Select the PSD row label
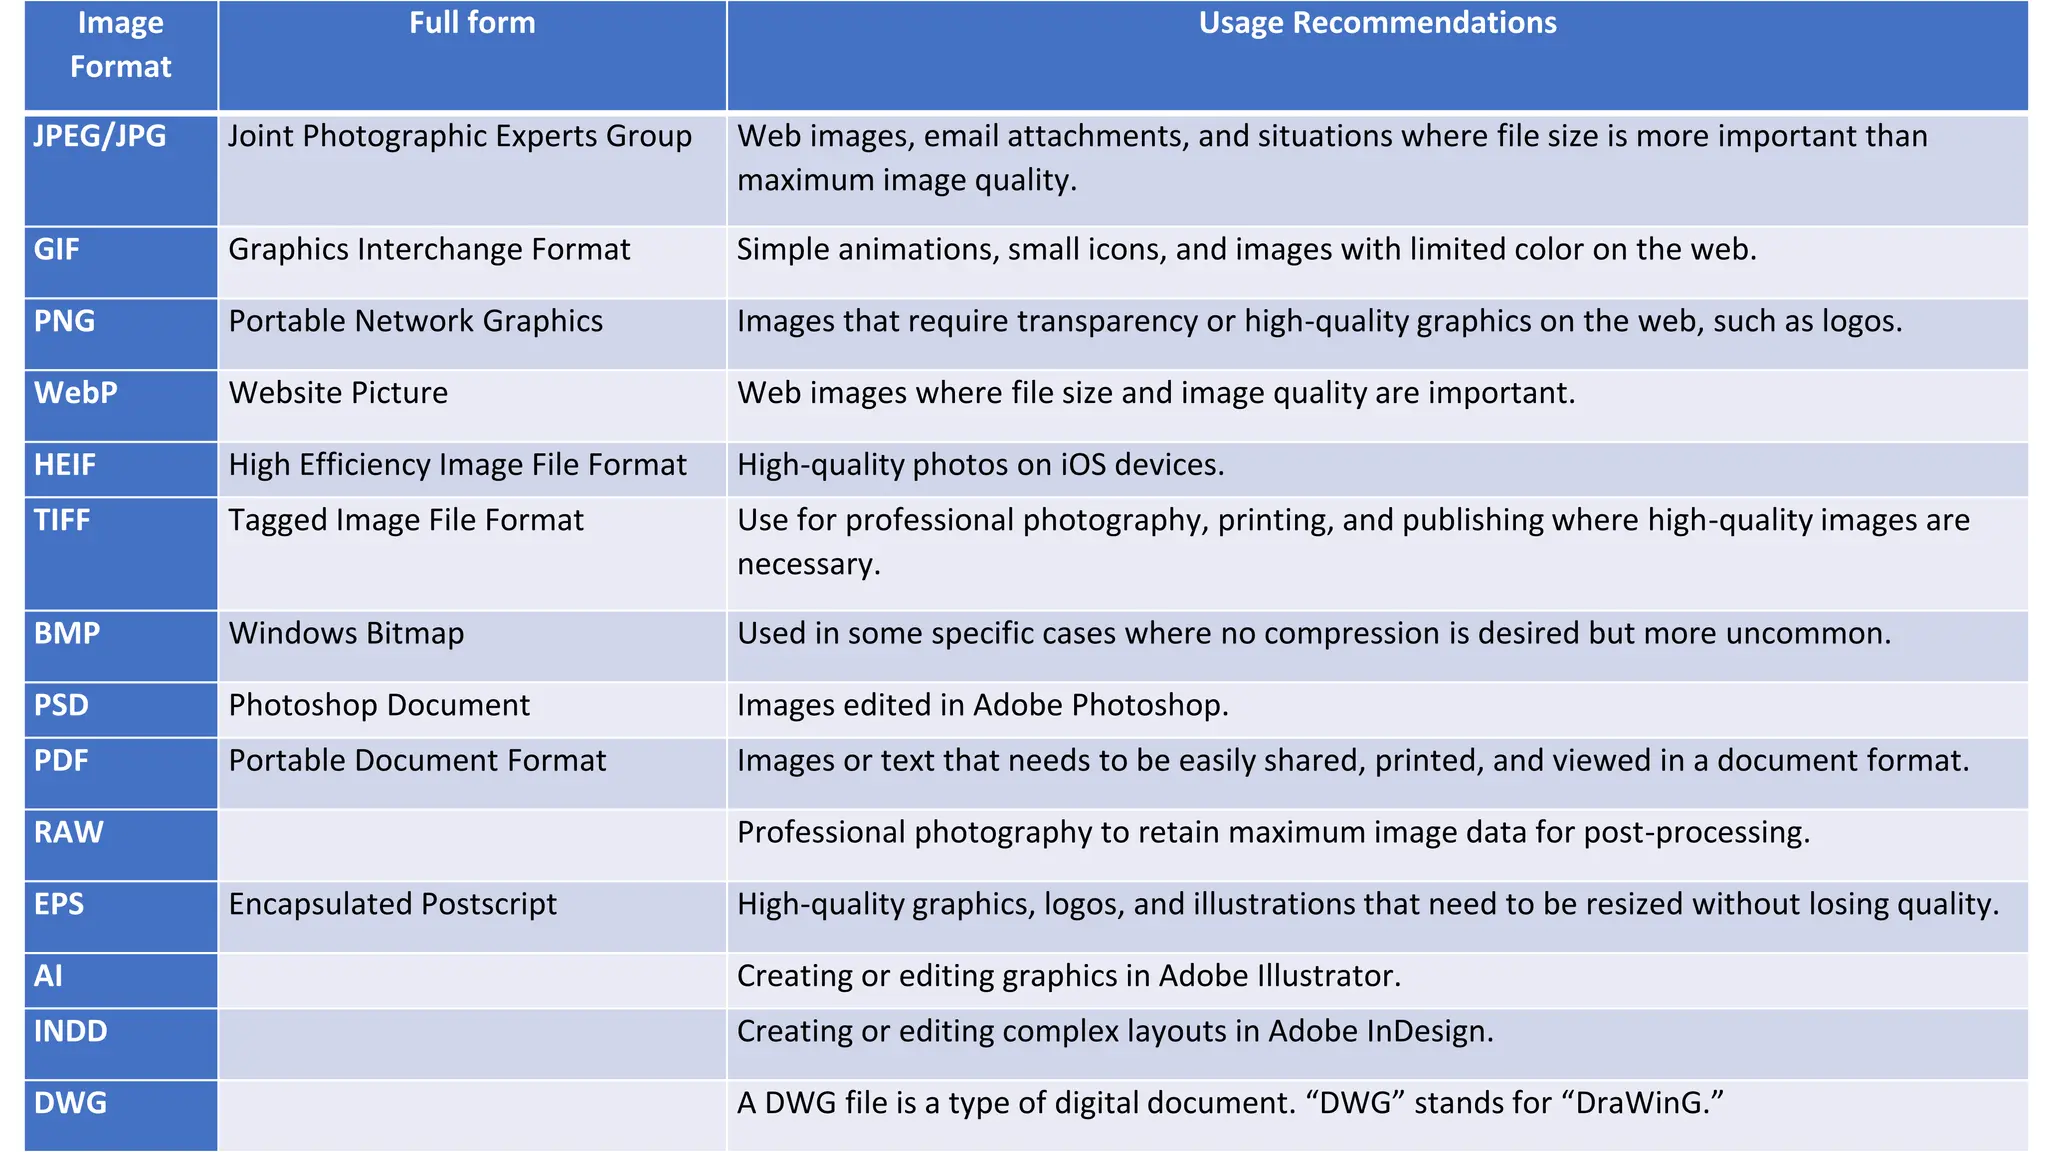Screen dimensions: 2048x1152 (x=62, y=706)
